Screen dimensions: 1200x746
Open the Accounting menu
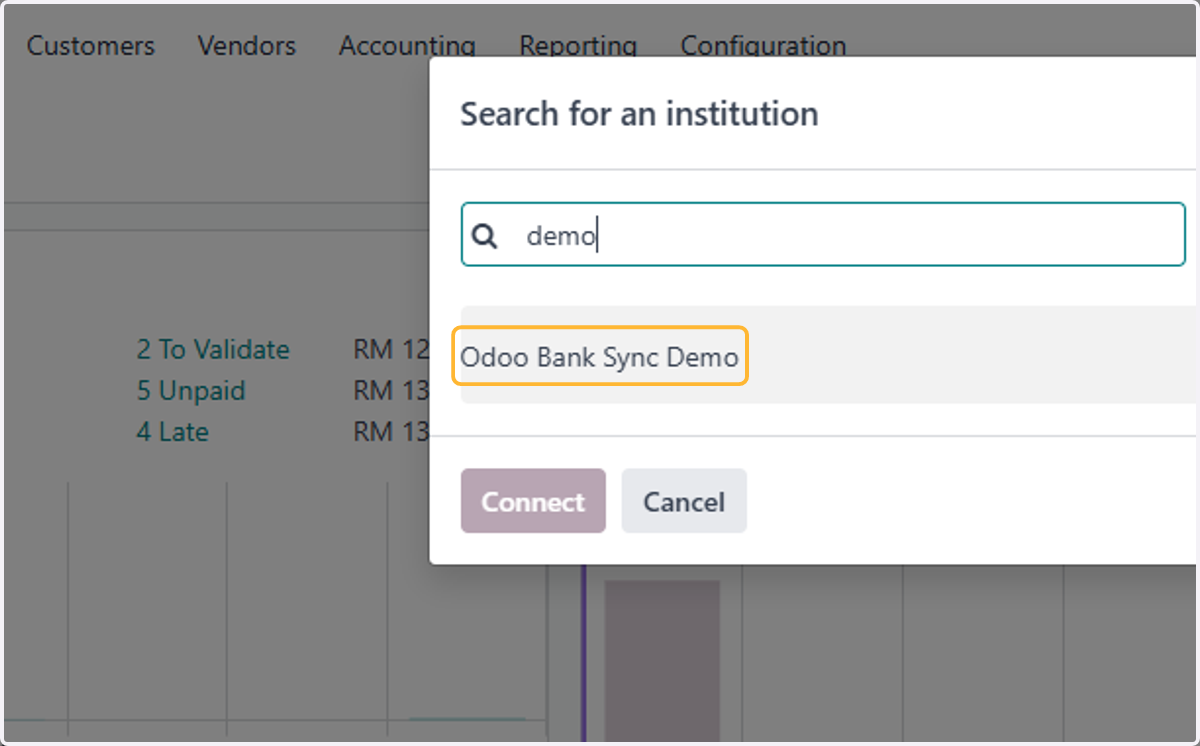tap(407, 46)
